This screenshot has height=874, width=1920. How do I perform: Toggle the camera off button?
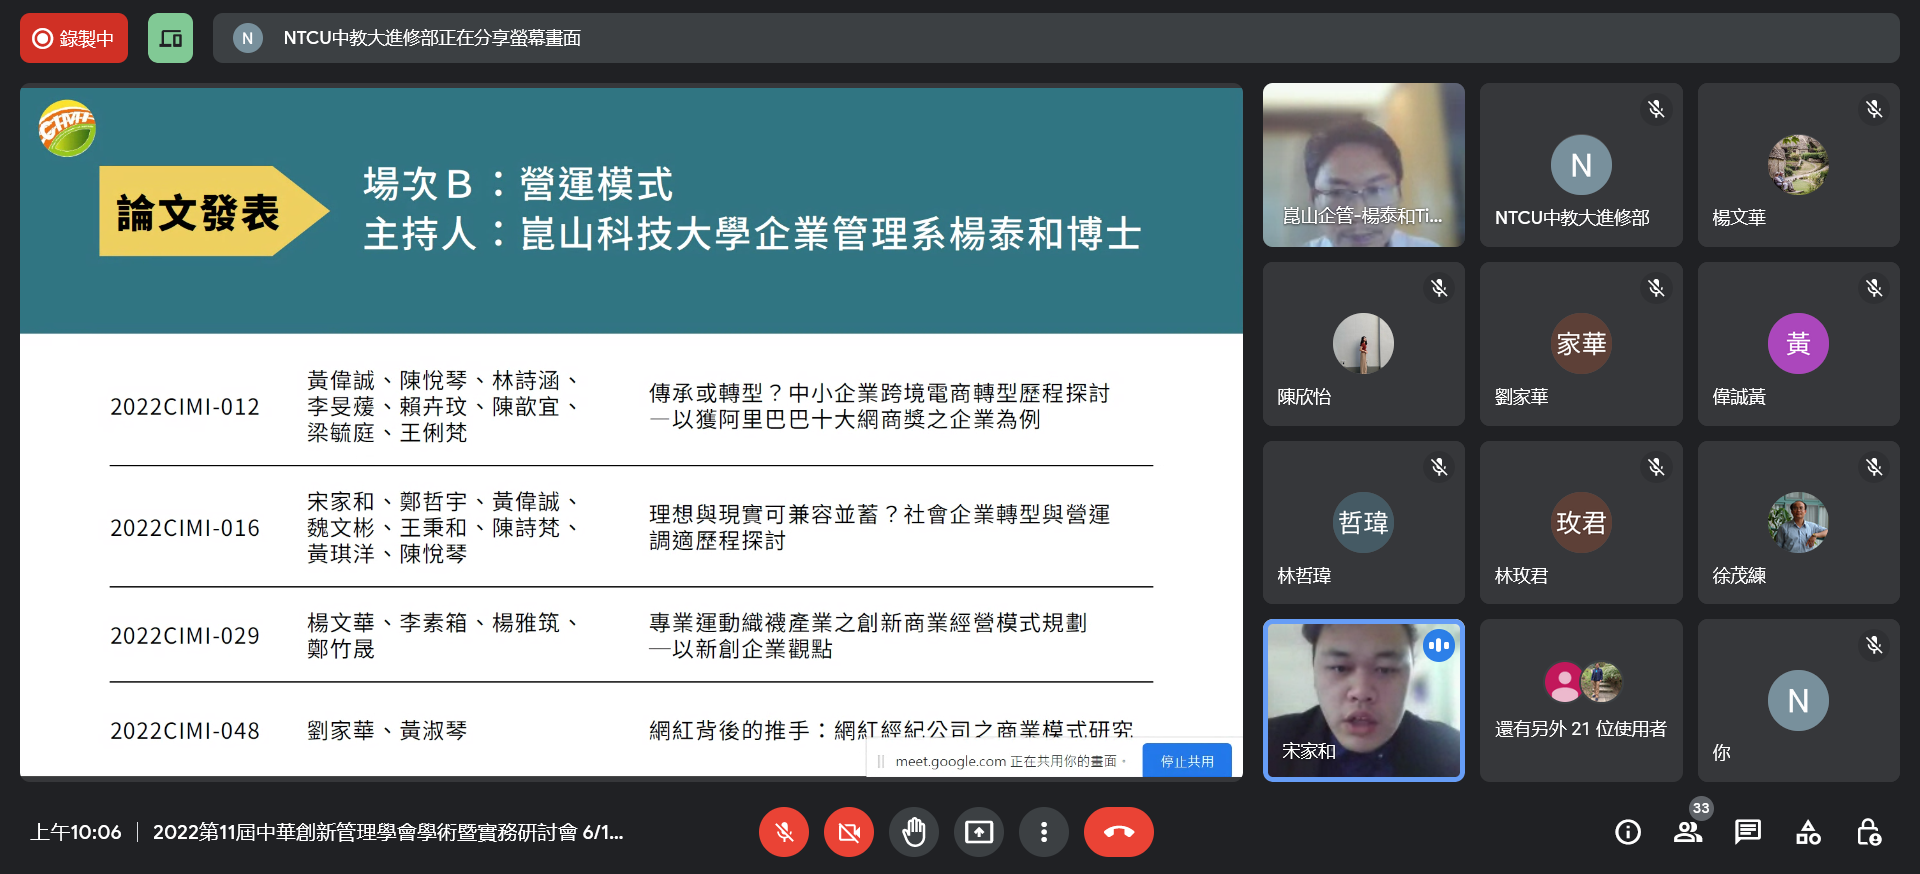click(x=849, y=832)
